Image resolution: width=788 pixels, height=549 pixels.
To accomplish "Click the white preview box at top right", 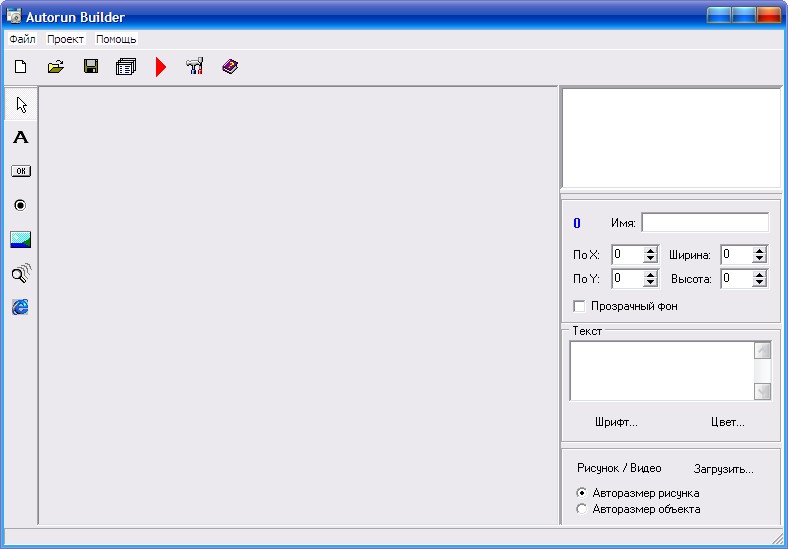I will tap(671, 138).
